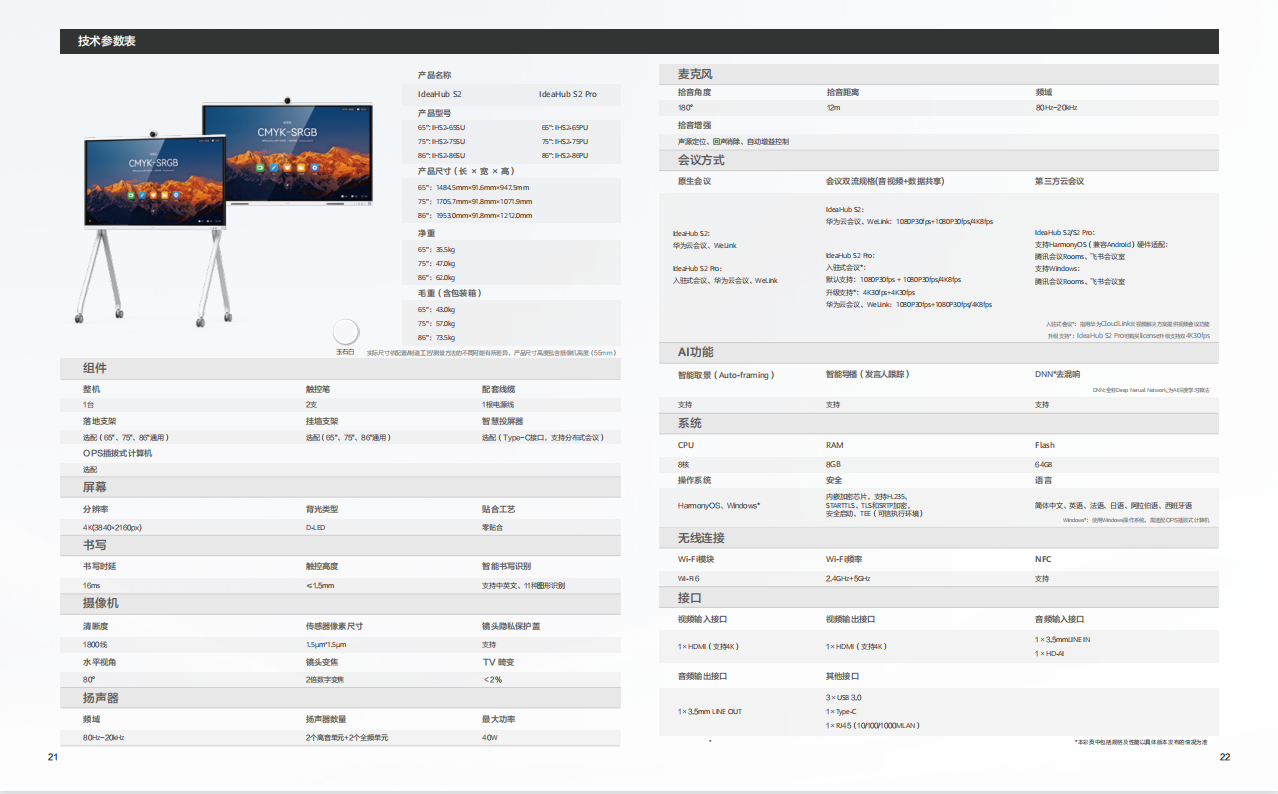Select the '2个高音单元+2个全频单元' value

[x=347, y=738]
